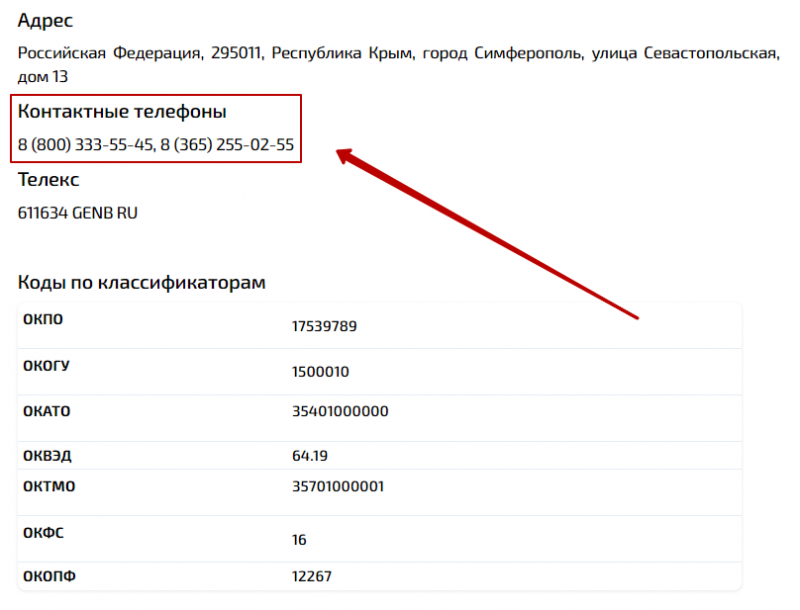Click the highlighted red phone numbers box

point(155,128)
